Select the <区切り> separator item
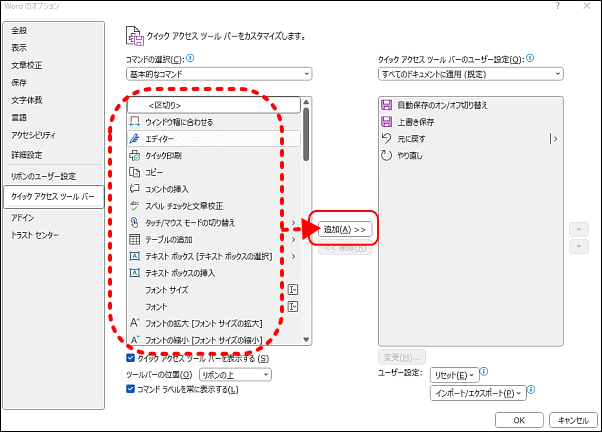Viewport: 602px width, 432px height. pyautogui.click(x=214, y=105)
